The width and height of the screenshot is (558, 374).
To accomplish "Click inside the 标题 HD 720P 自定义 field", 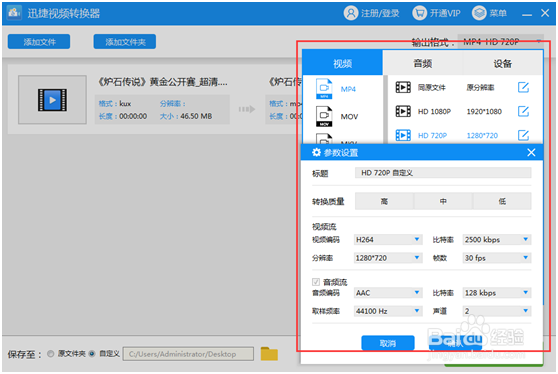I will (443, 173).
